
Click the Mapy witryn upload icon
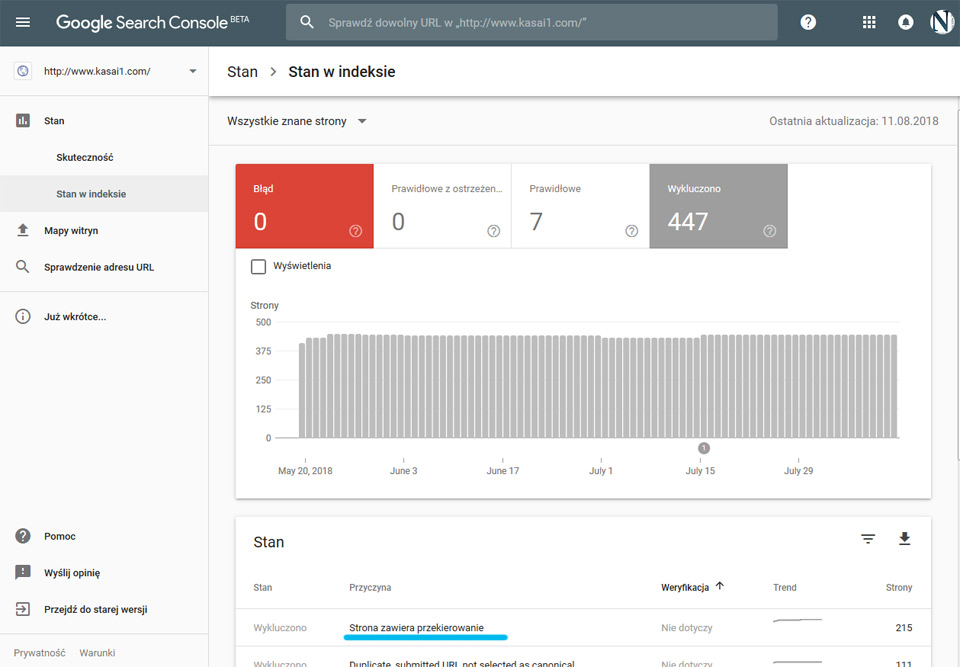coord(23,230)
